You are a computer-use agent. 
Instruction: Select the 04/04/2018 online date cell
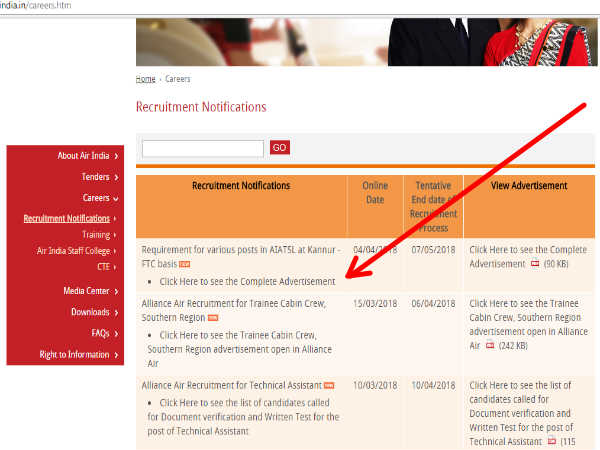375,250
